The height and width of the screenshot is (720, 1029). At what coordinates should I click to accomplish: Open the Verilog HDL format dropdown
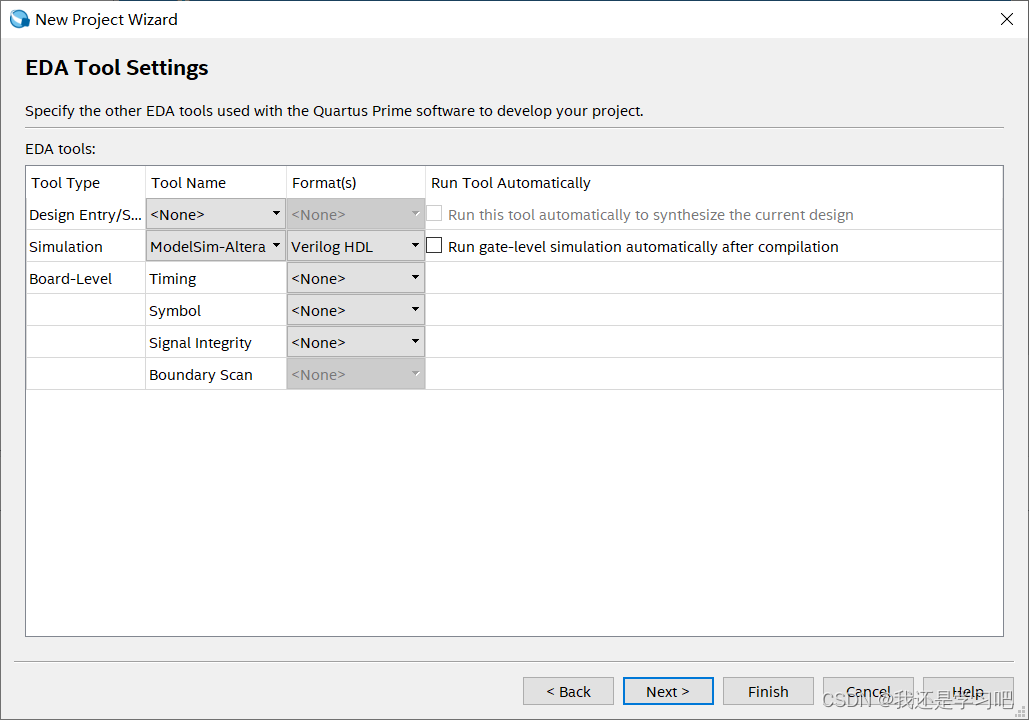[x=356, y=246]
